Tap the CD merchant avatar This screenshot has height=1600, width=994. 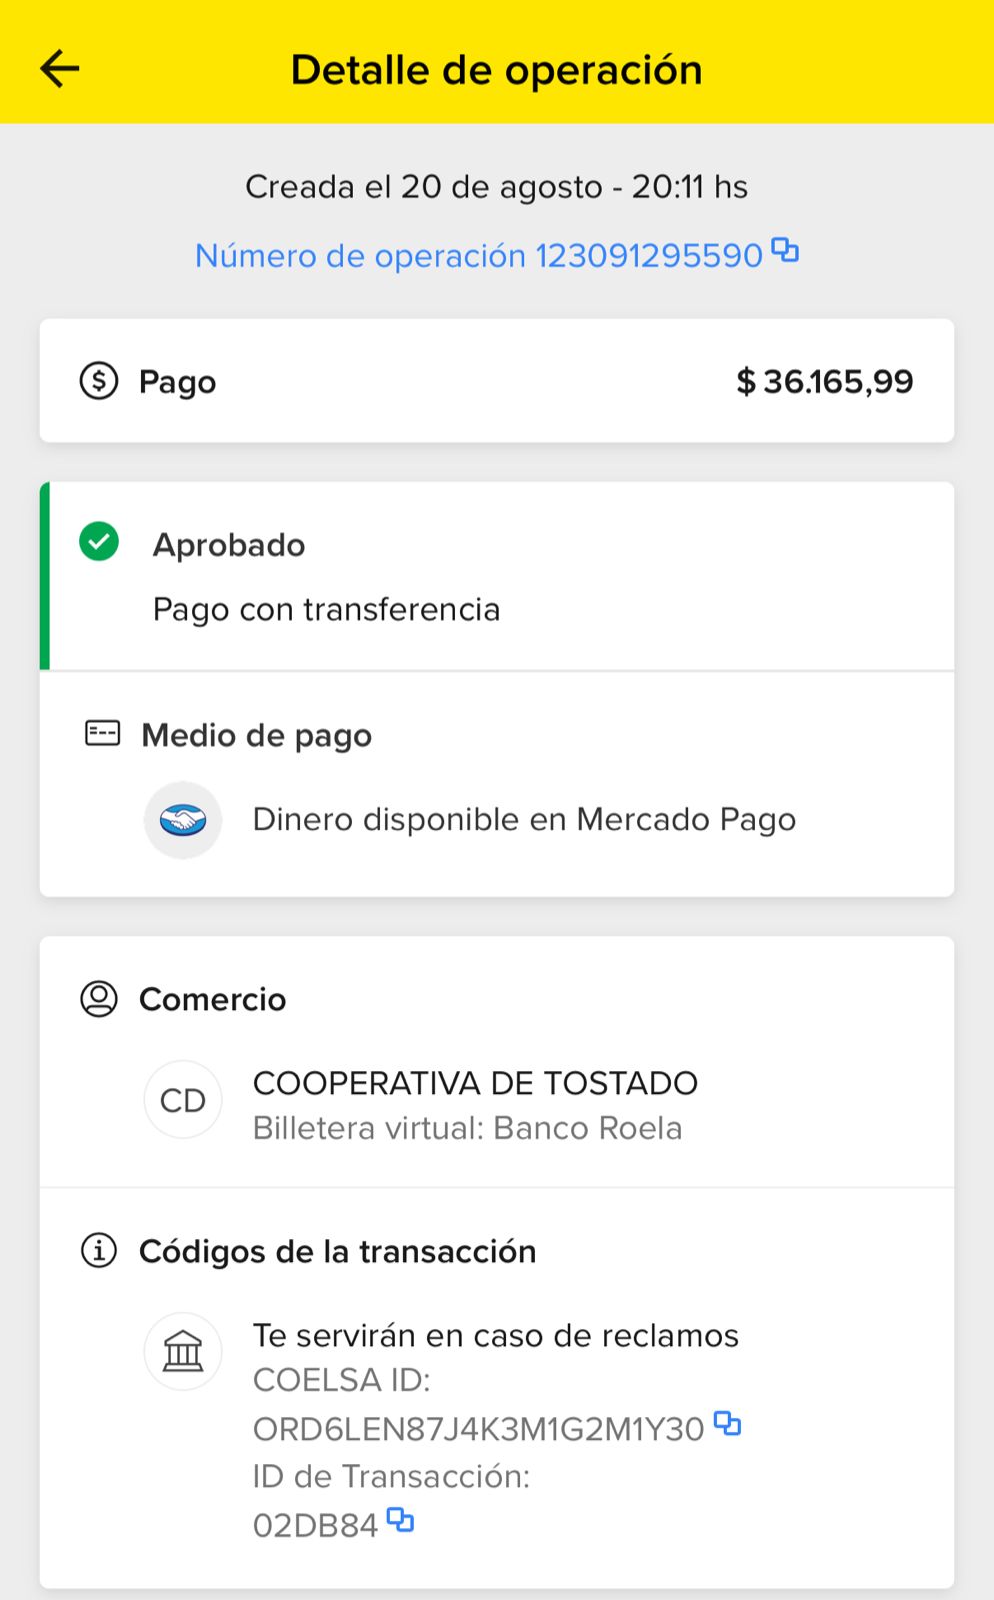[x=183, y=1100]
